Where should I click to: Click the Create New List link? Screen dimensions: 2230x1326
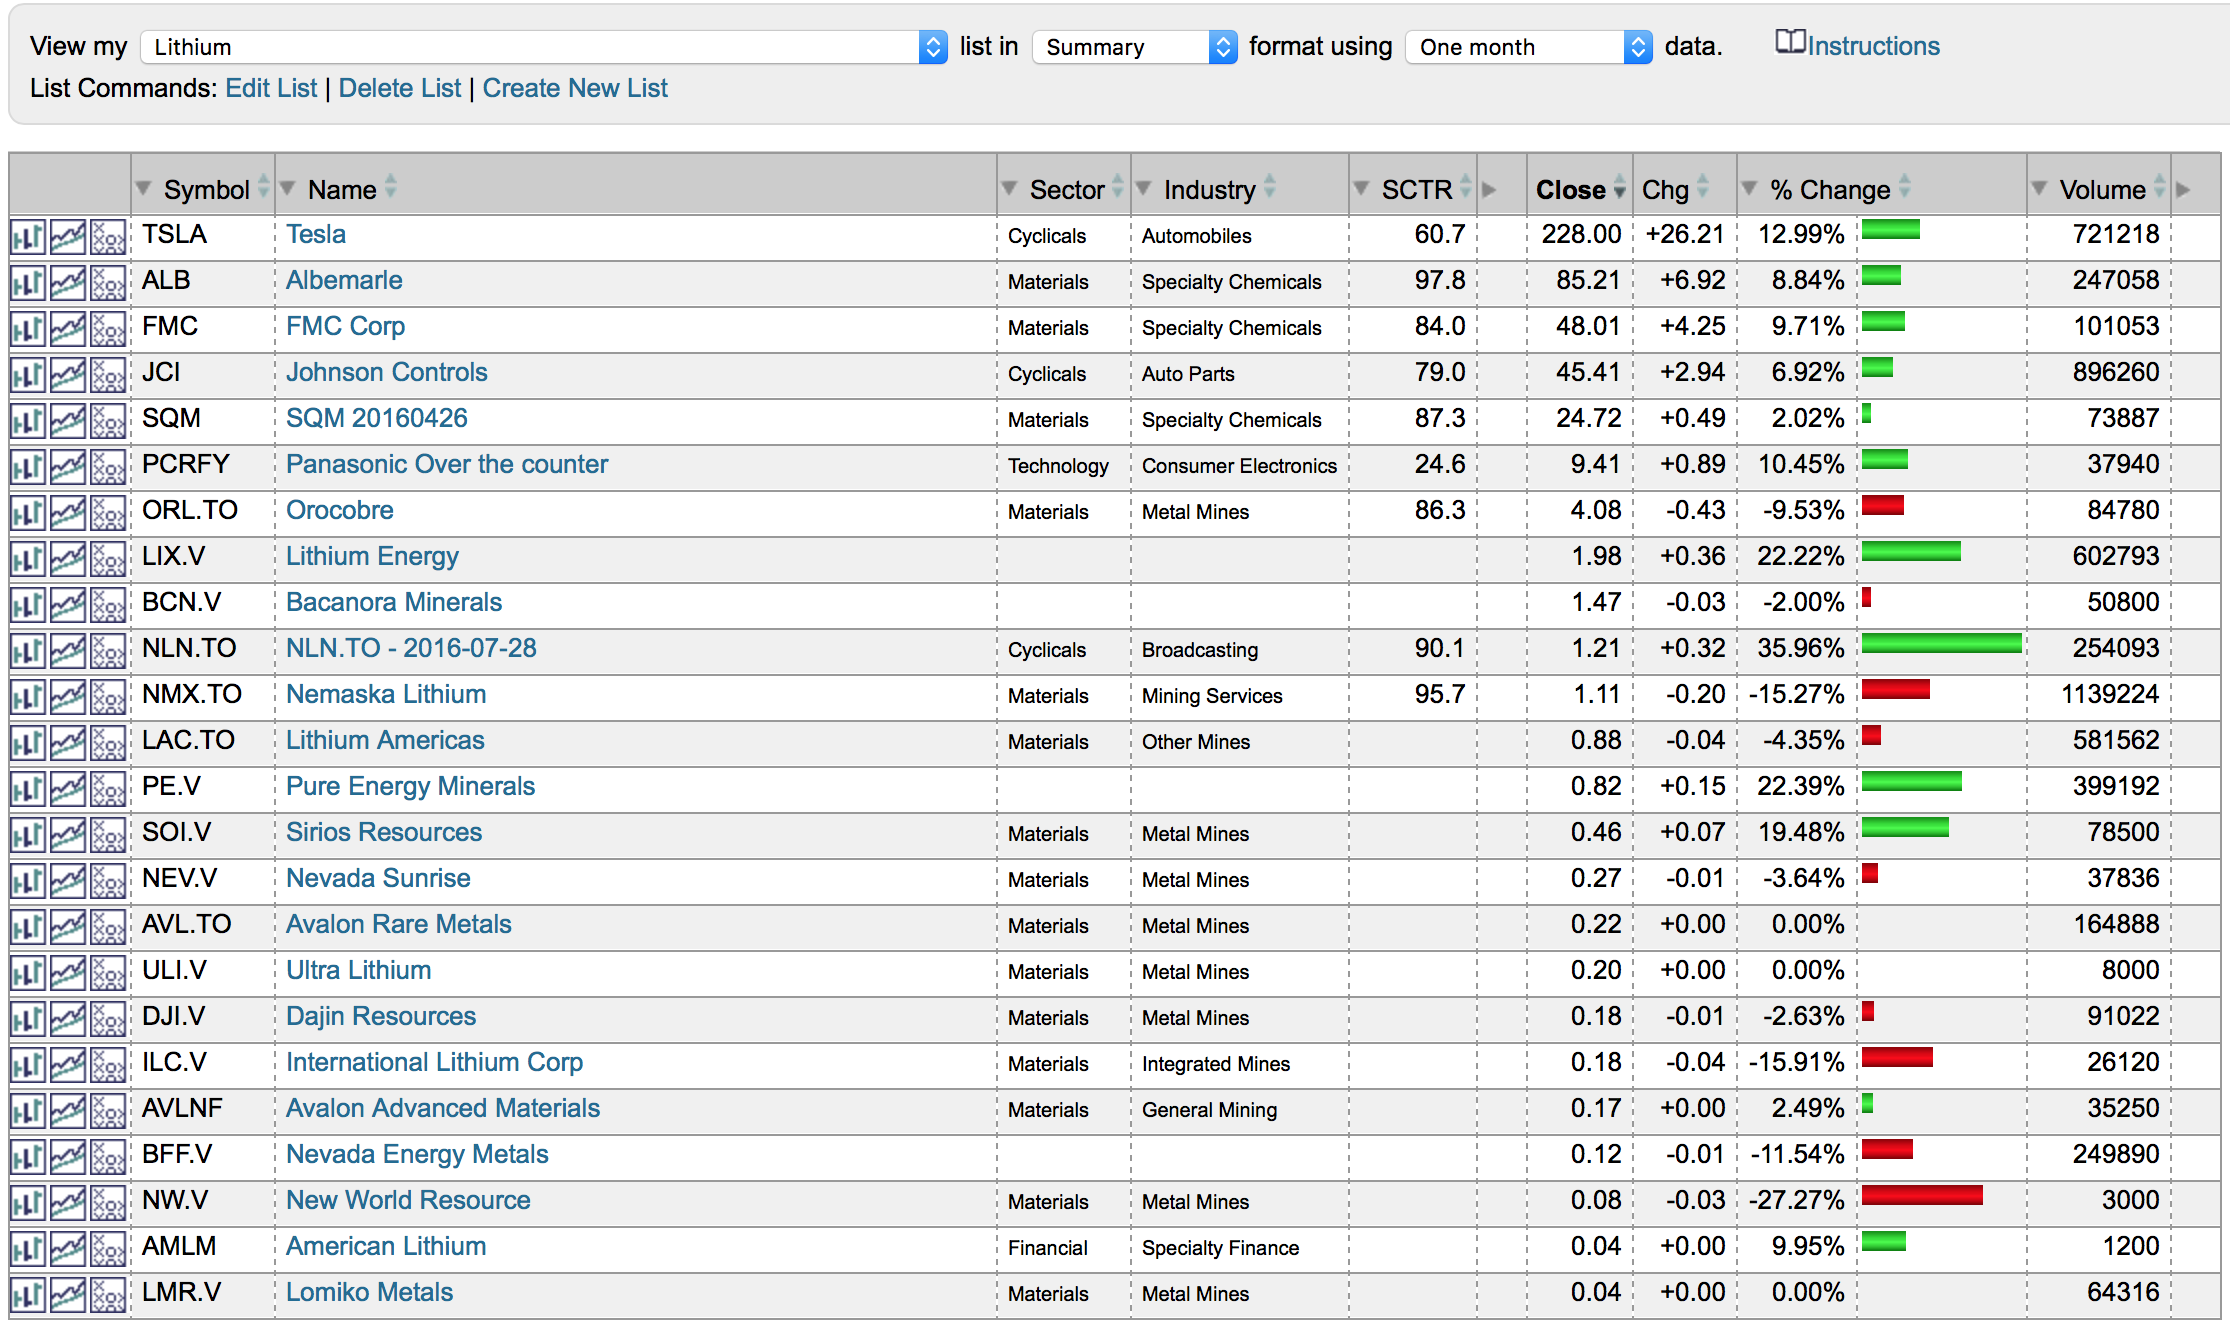[x=575, y=88]
